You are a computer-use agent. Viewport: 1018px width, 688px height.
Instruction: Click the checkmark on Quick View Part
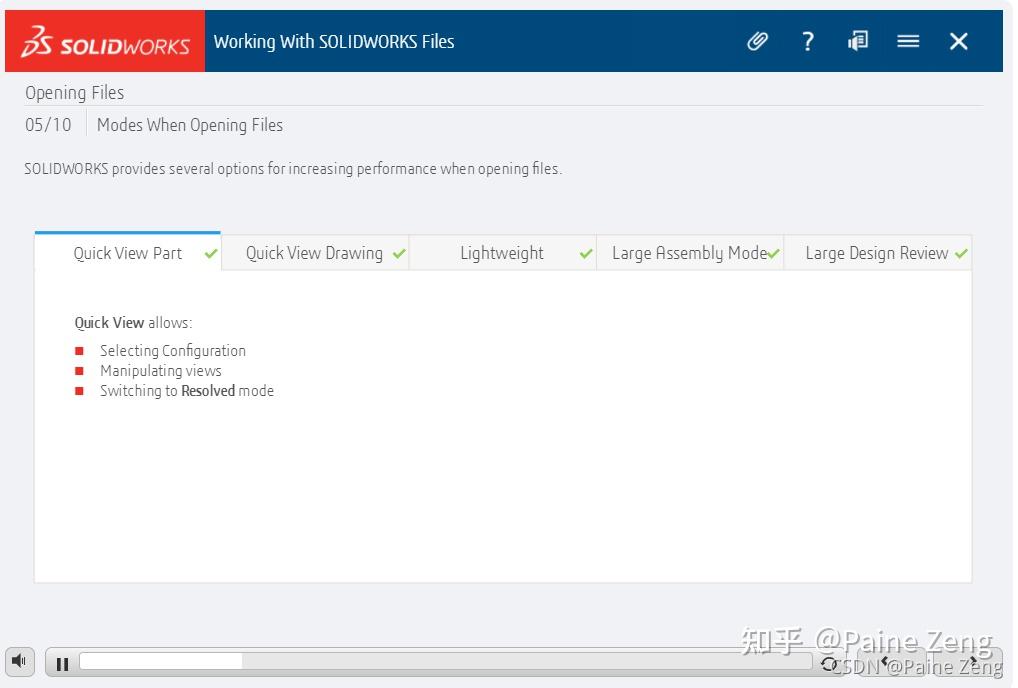pyautogui.click(x=210, y=253)
